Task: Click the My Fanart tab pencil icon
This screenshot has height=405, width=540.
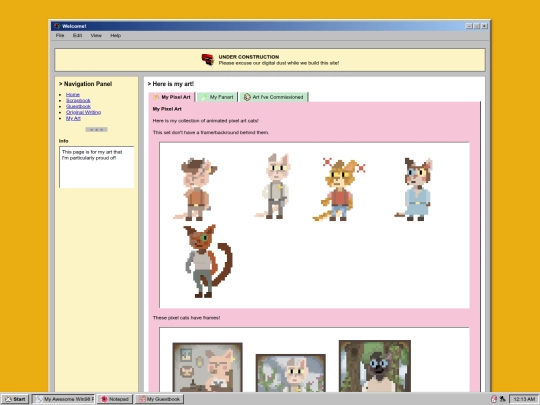Action: click(204, 97)
